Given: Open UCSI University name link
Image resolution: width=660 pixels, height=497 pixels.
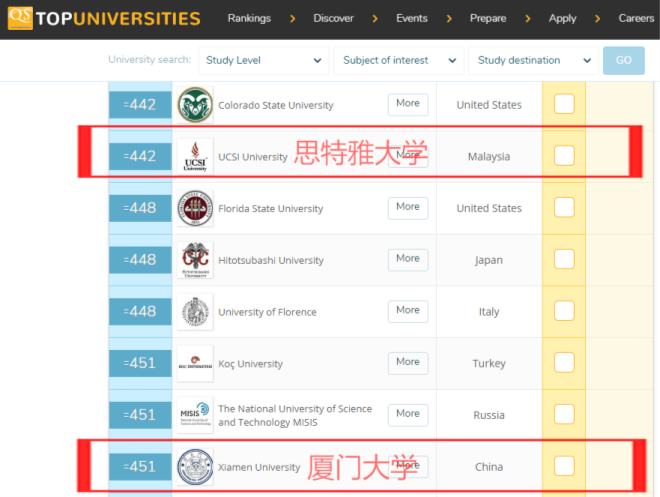Looking at the screenshot, I should click(x=253, y=157).
